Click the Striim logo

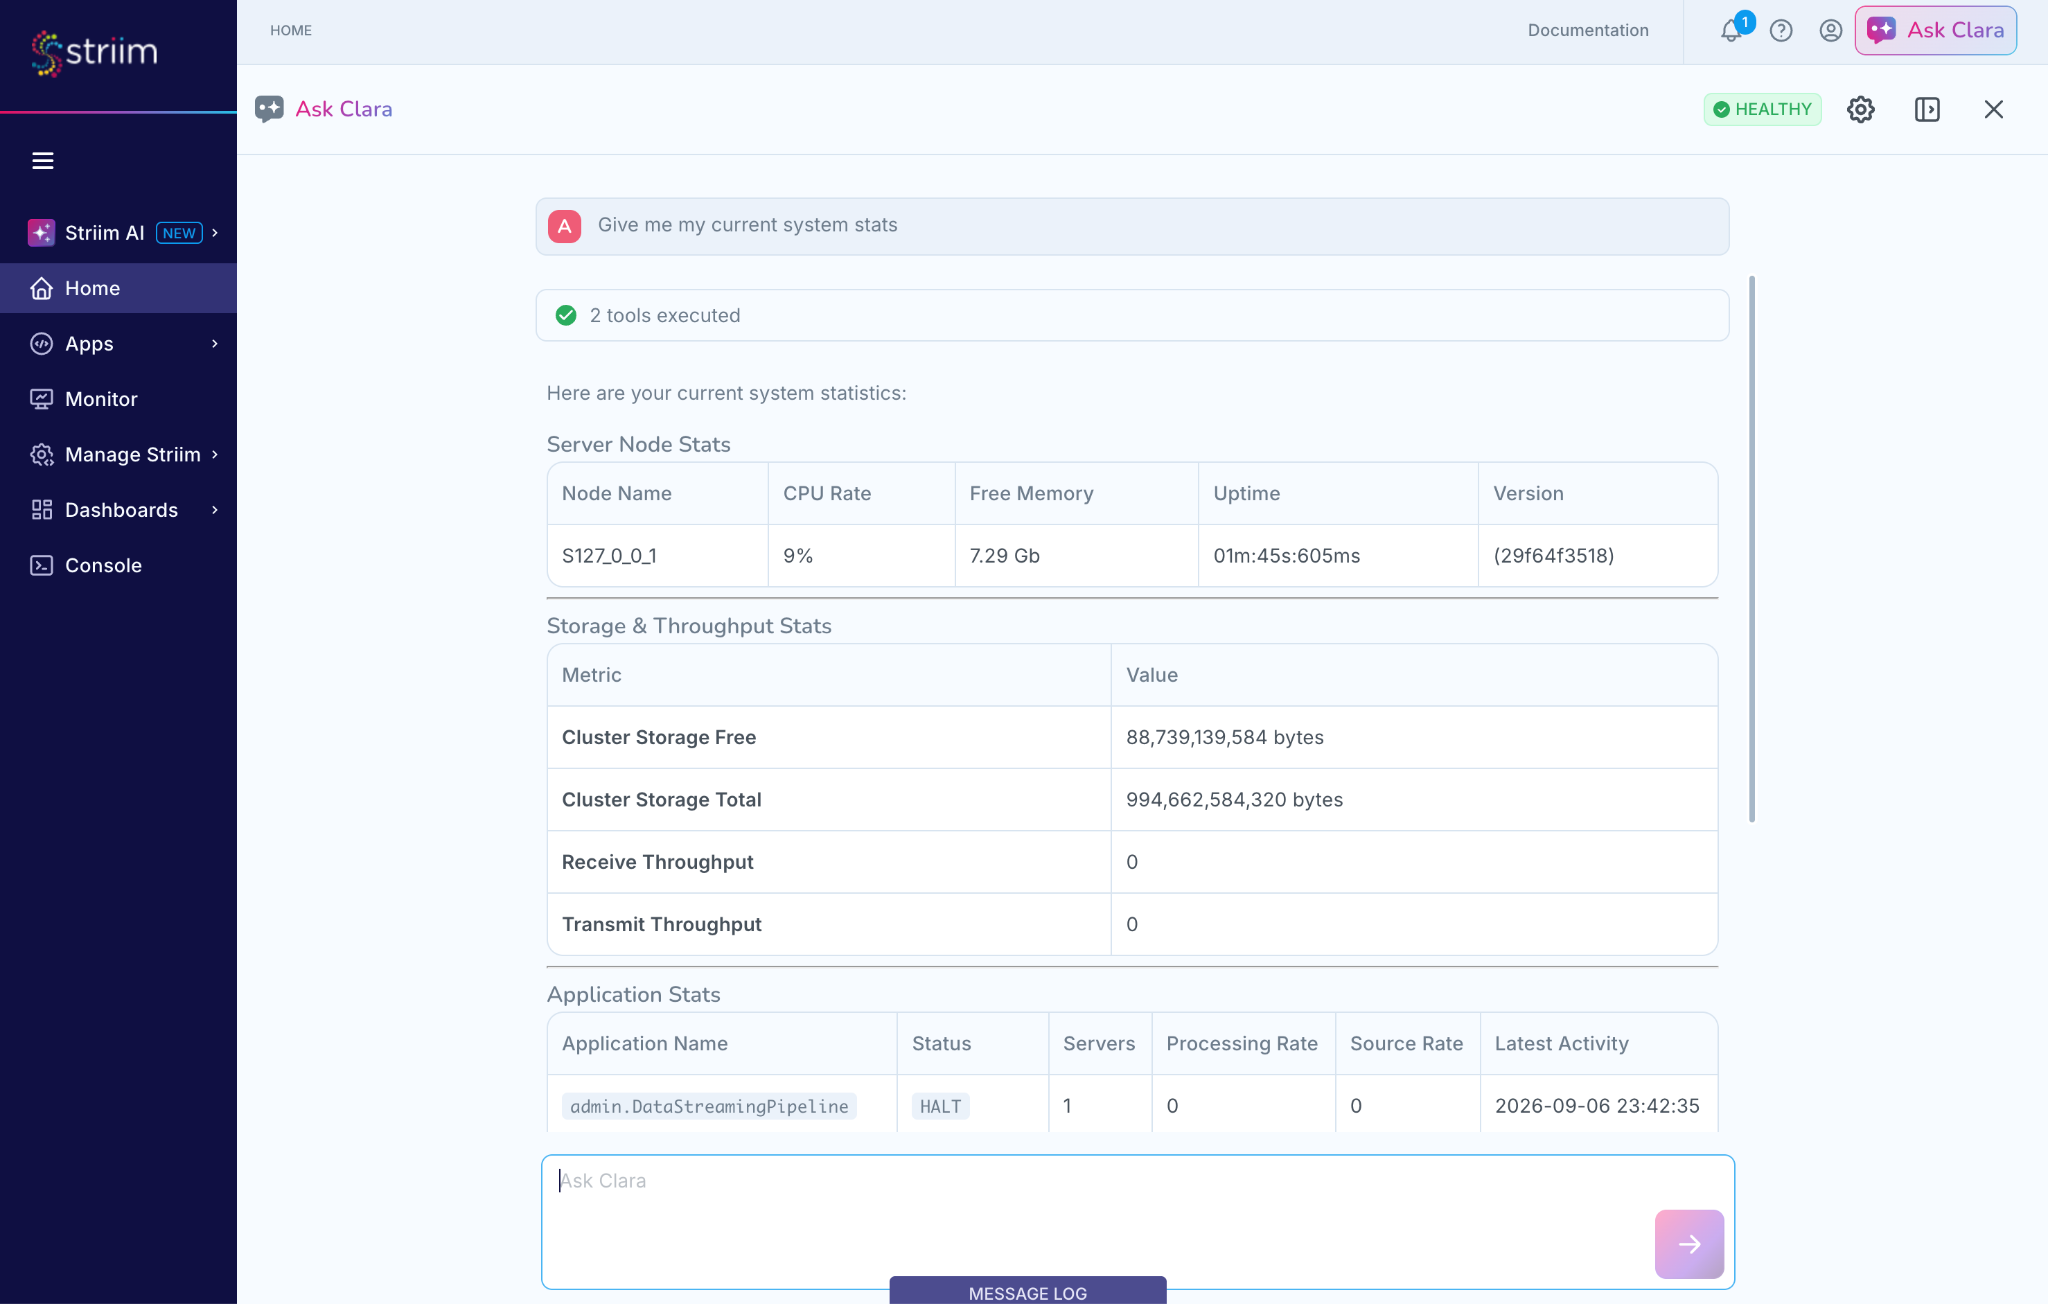click(x=95, y=52)
